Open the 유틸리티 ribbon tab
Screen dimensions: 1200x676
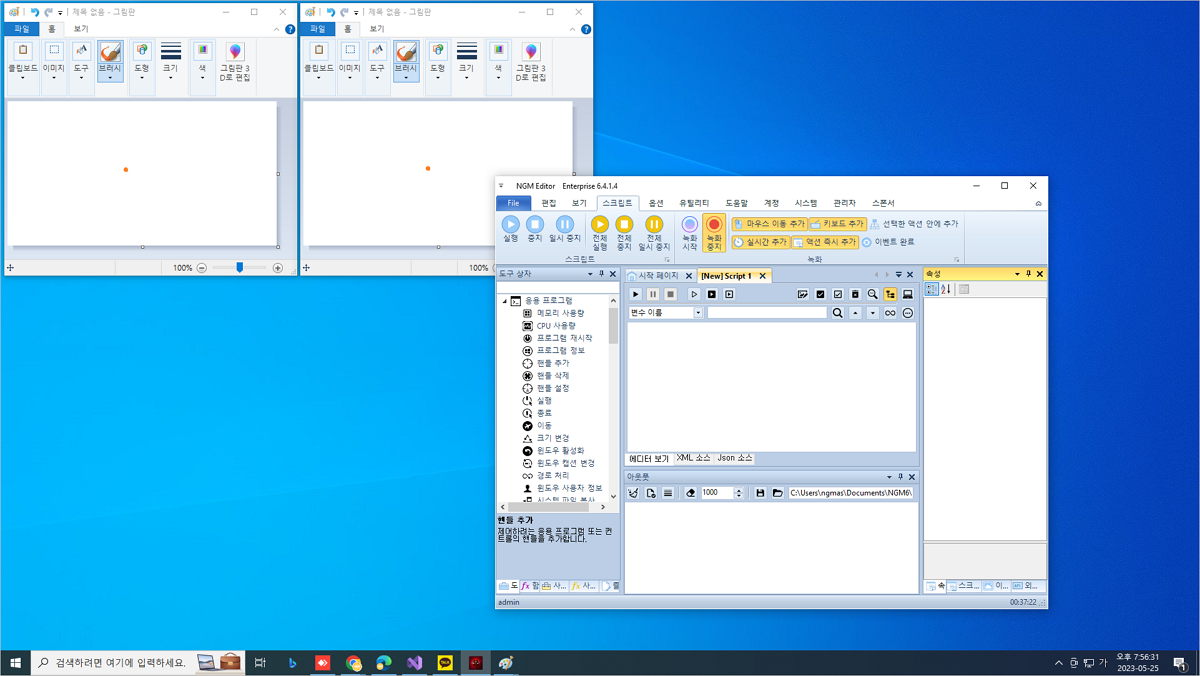point(694,203)
